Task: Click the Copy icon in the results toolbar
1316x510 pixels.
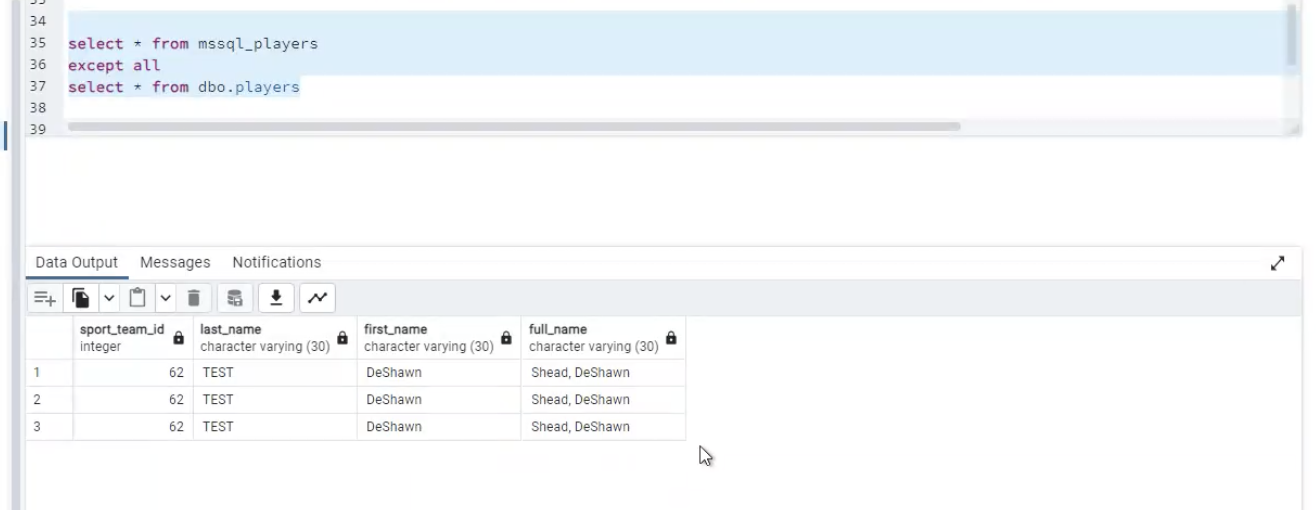Action: tap(81, 298)
